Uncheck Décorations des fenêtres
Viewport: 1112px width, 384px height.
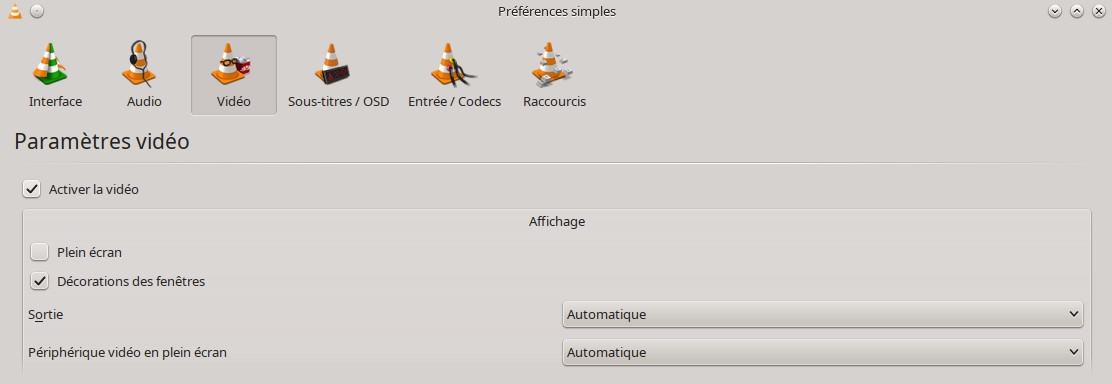tap(40, 281)
